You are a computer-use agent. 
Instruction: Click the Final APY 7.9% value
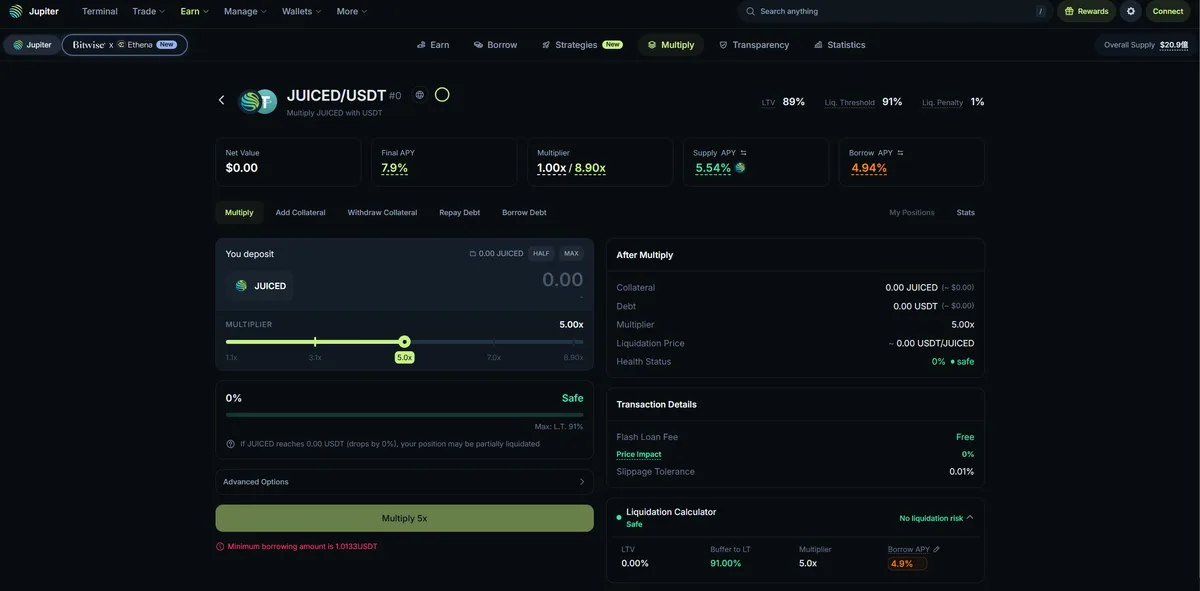pos(395,168)
